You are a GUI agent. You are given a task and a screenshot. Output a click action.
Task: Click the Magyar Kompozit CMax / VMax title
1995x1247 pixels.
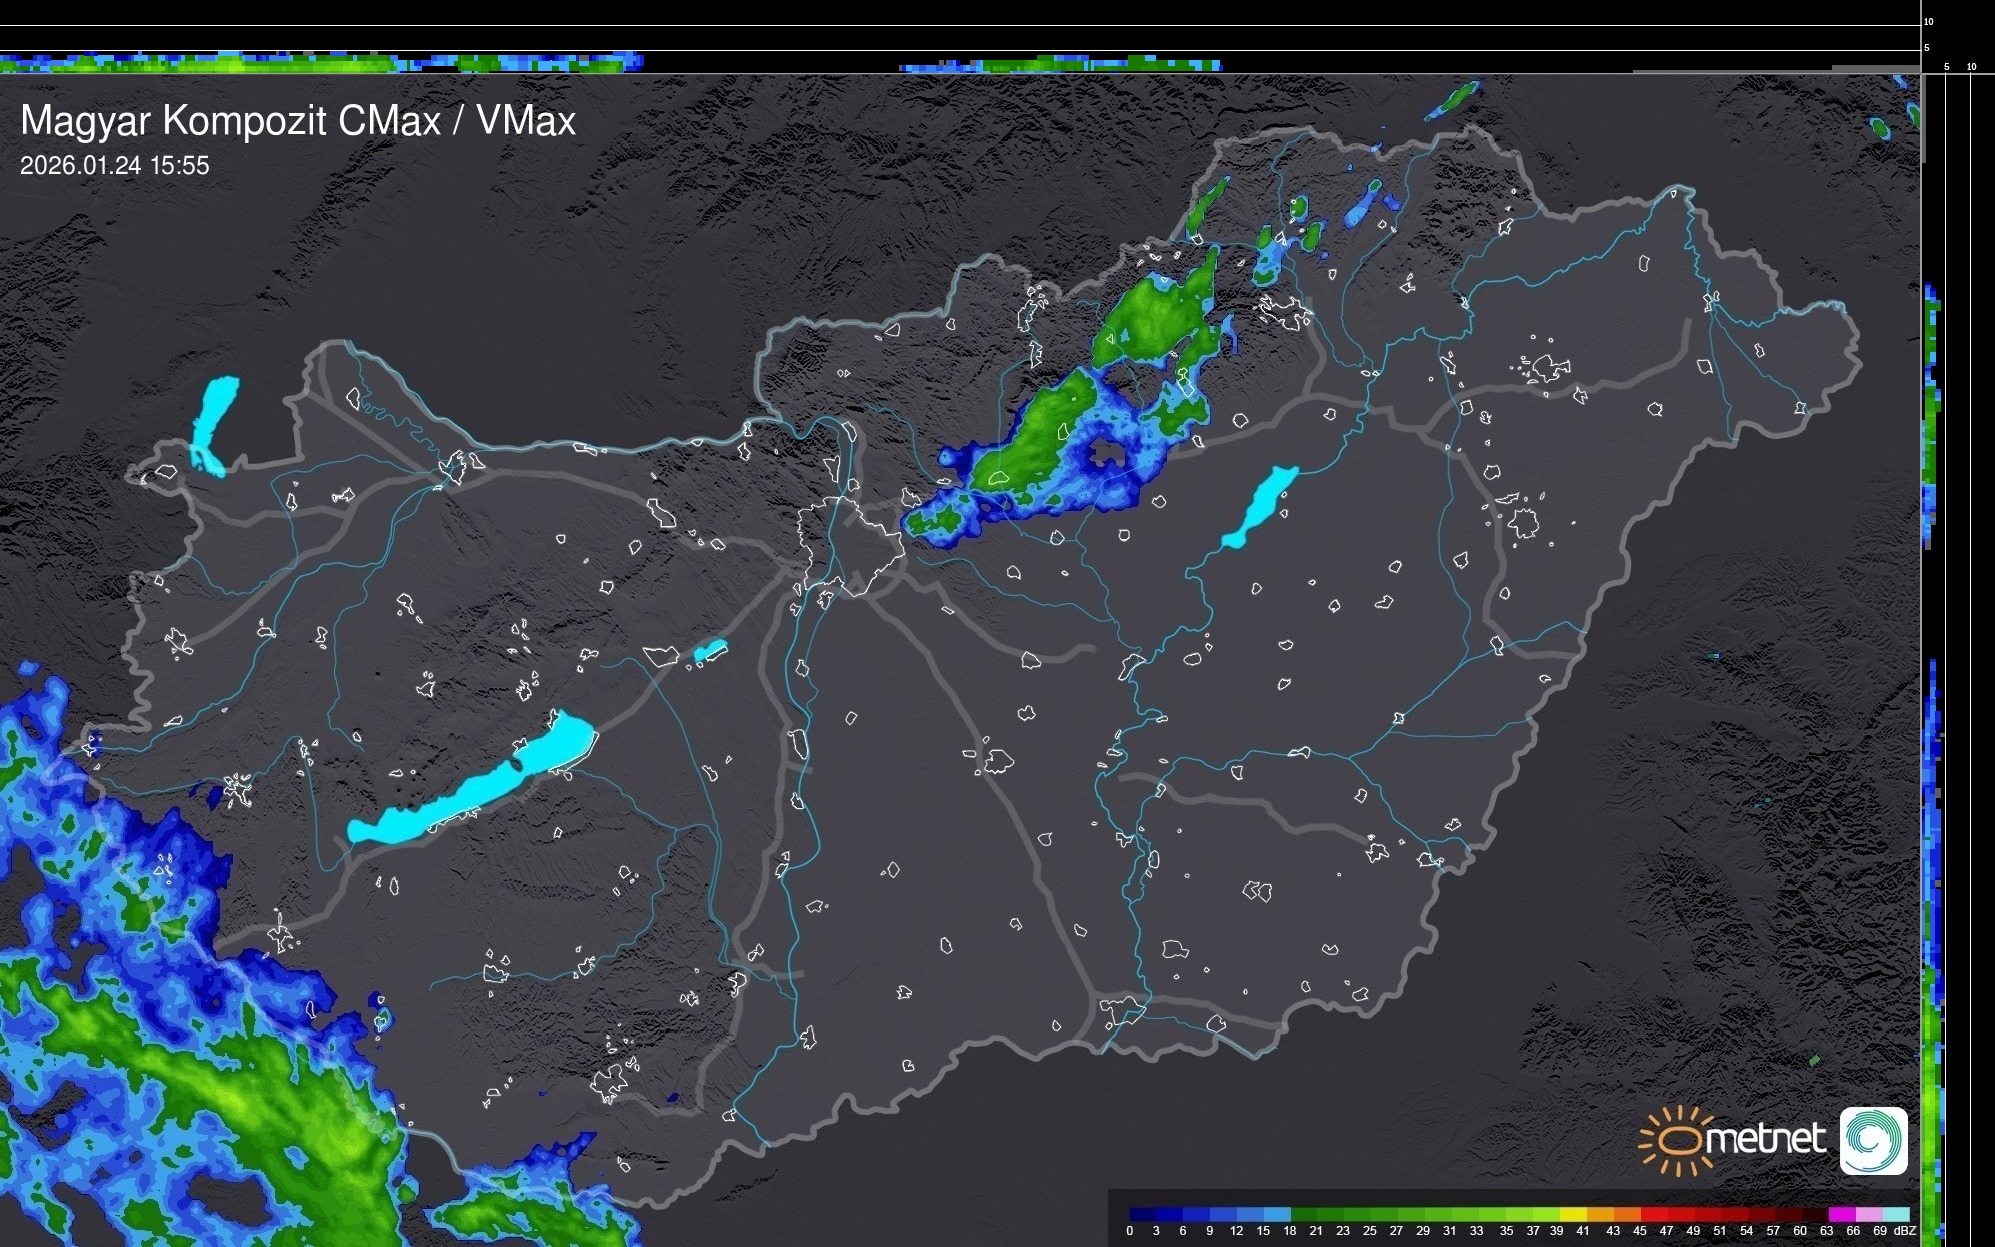tap(298, 121)
